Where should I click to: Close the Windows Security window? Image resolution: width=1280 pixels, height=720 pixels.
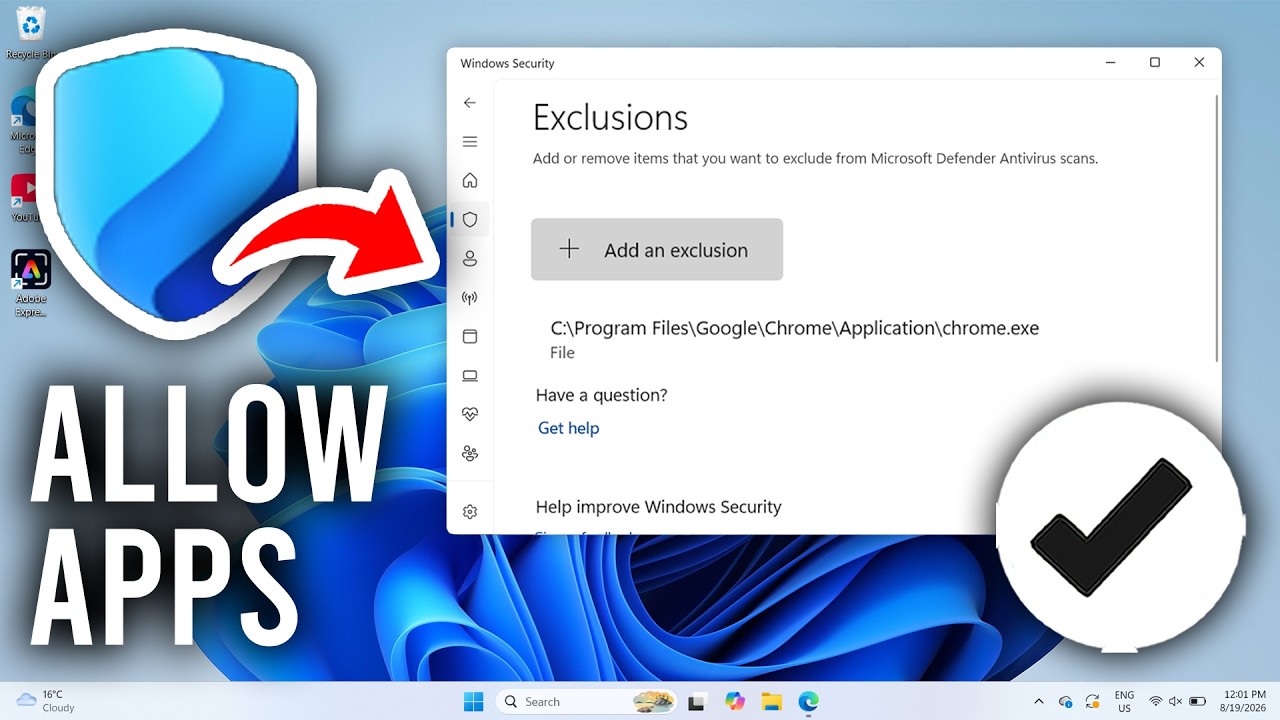click(x=1199, y=63)
